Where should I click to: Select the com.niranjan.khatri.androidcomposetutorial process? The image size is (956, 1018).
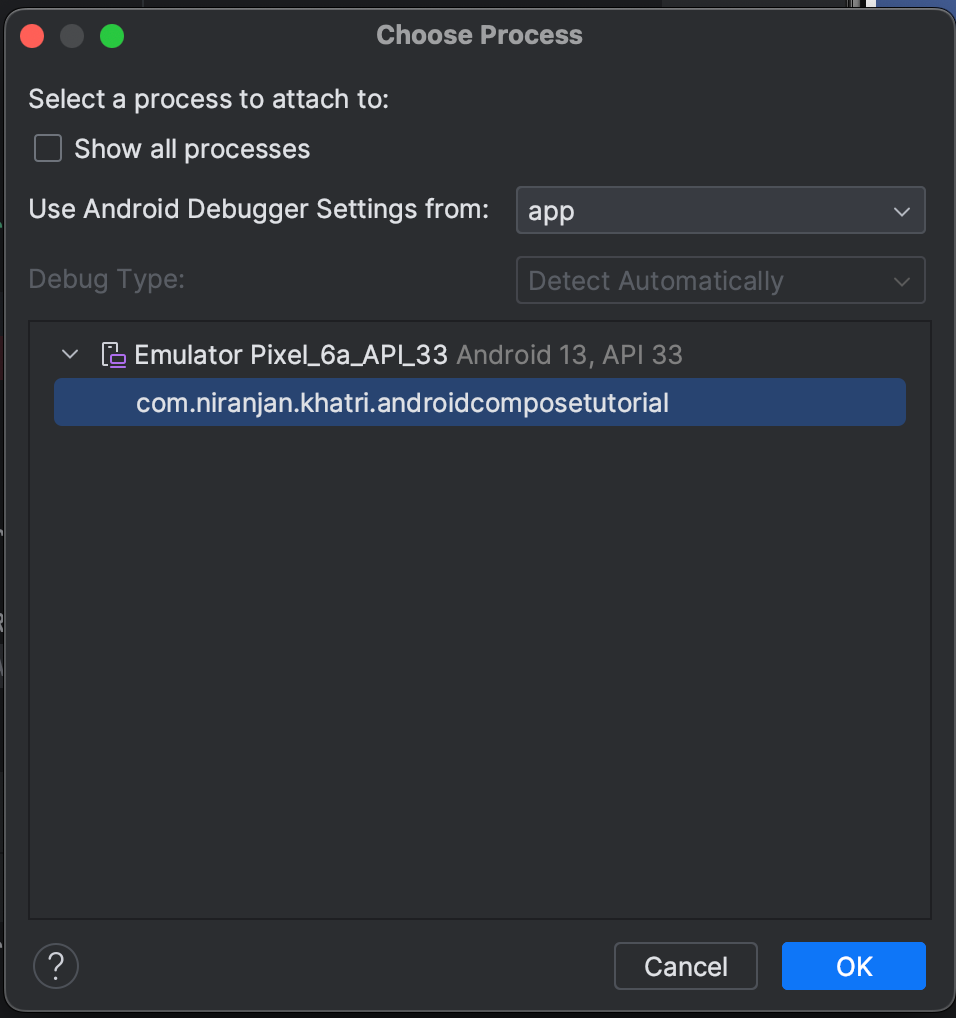click(402, 402)
